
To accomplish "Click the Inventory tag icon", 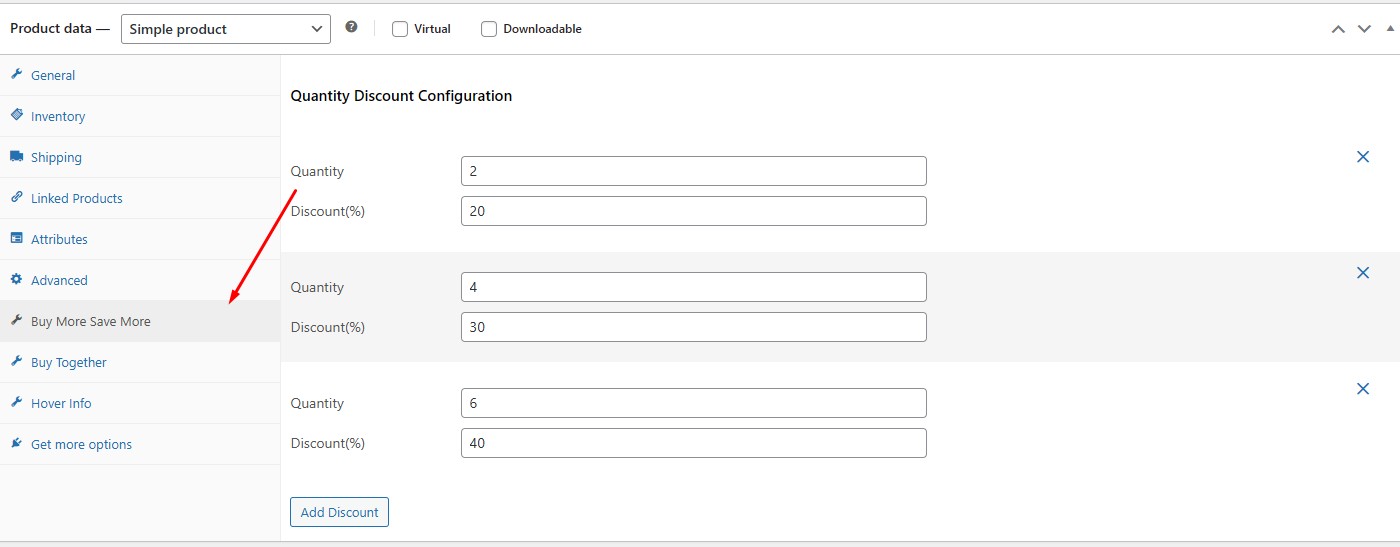I will click(16, 116).
